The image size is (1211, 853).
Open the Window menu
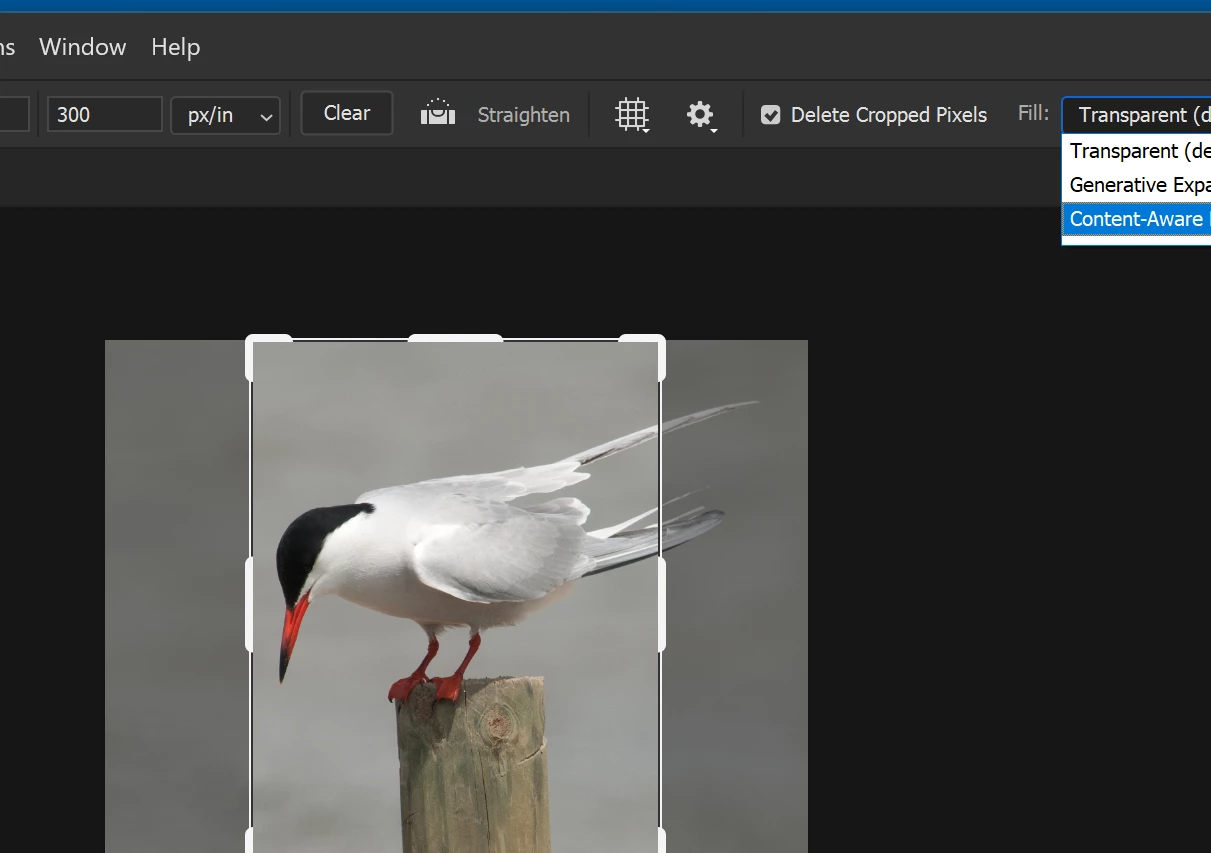point(82,47)
